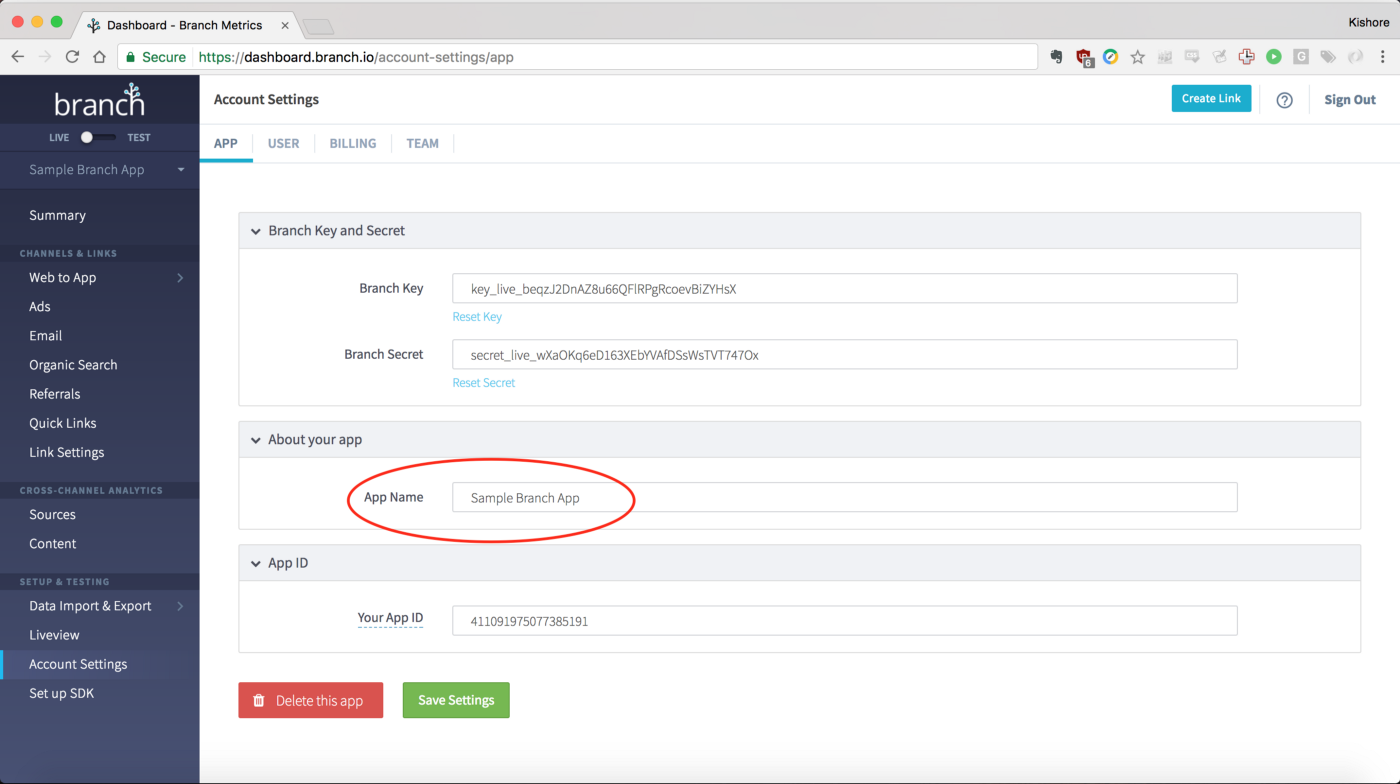The height and width of the screenshot is (784, 1400).
Task: Click the gray G extension icon
Action: coord(1301,57)
